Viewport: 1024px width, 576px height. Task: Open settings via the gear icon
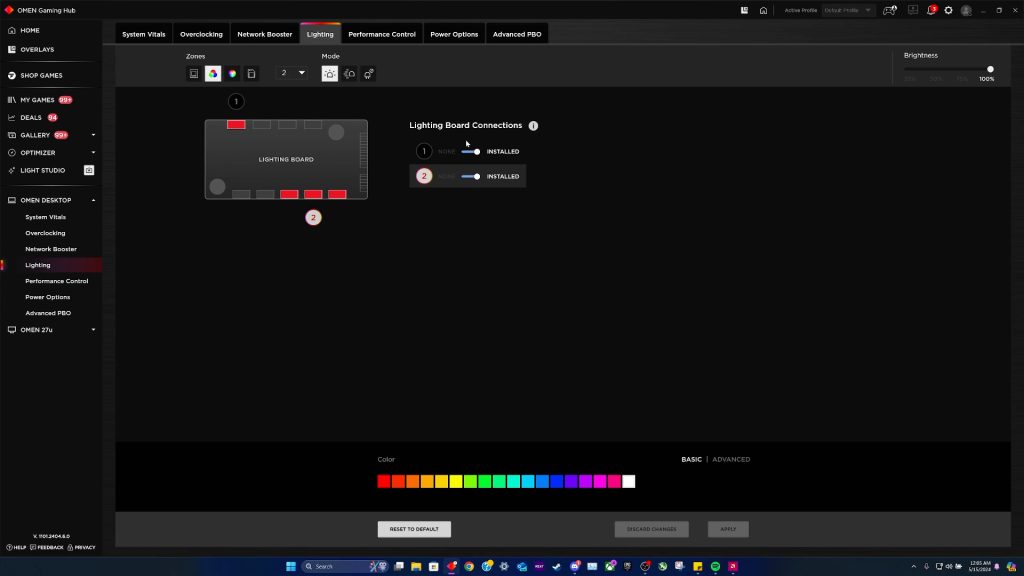pyautogui.click(x=948, y=10)
